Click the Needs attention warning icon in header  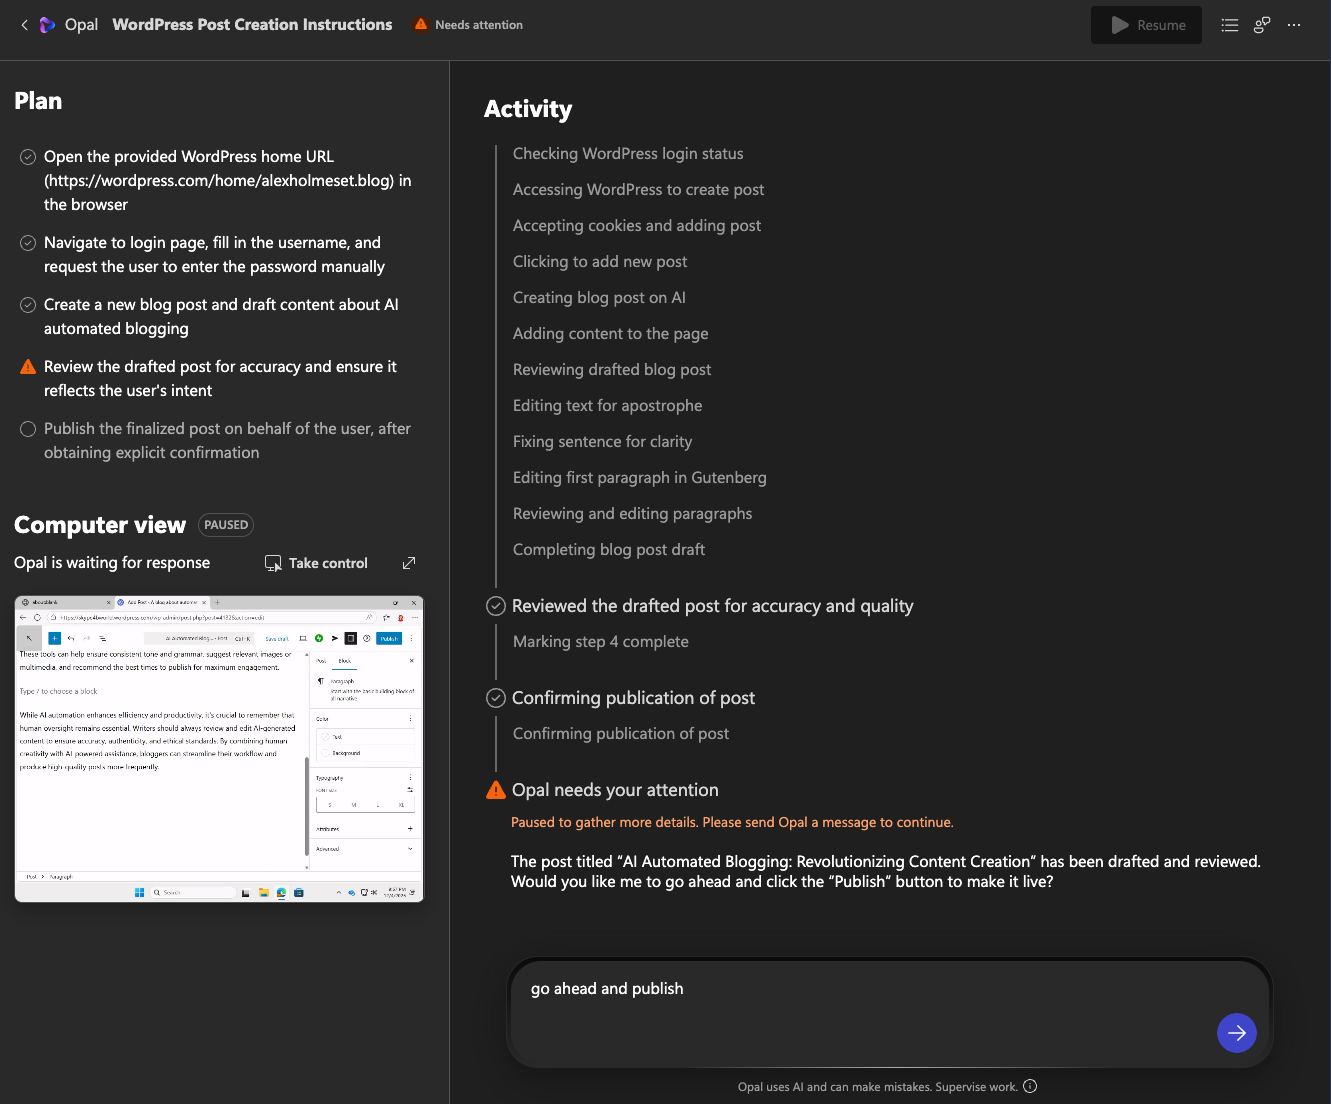421,25
